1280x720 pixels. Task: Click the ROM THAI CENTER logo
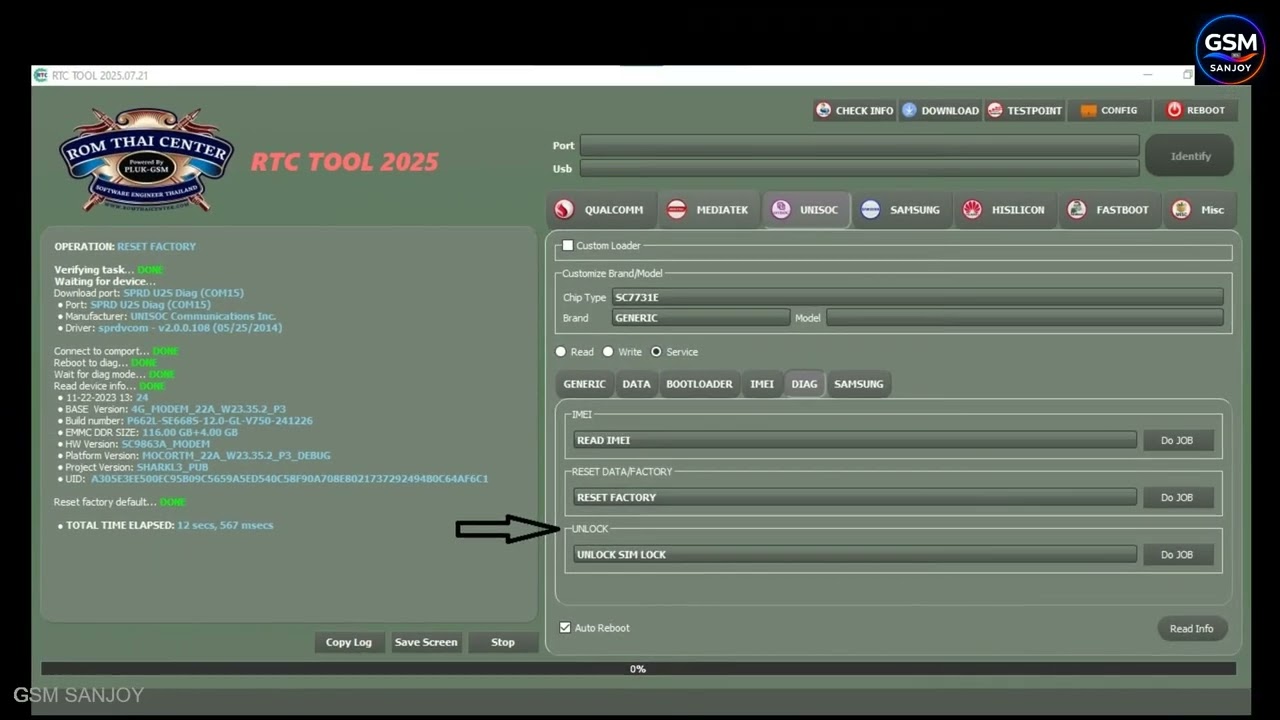pyautogui.click(x=146, y=160)
